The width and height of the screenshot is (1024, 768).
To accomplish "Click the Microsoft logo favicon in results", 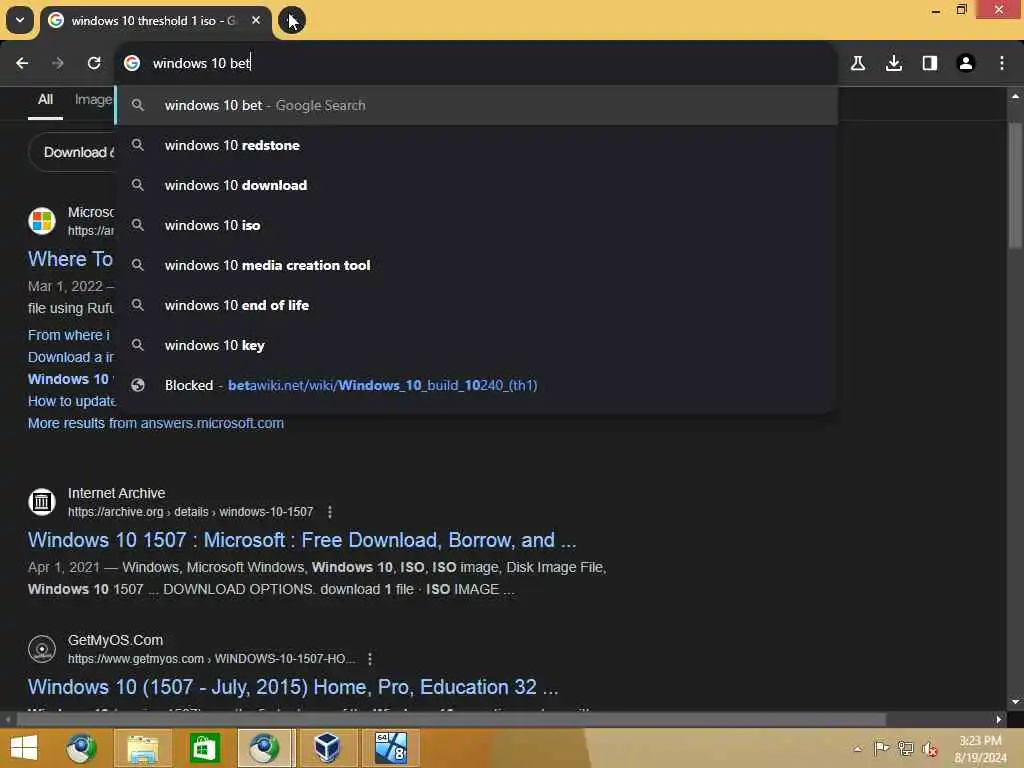I will [x=42, y=221].
